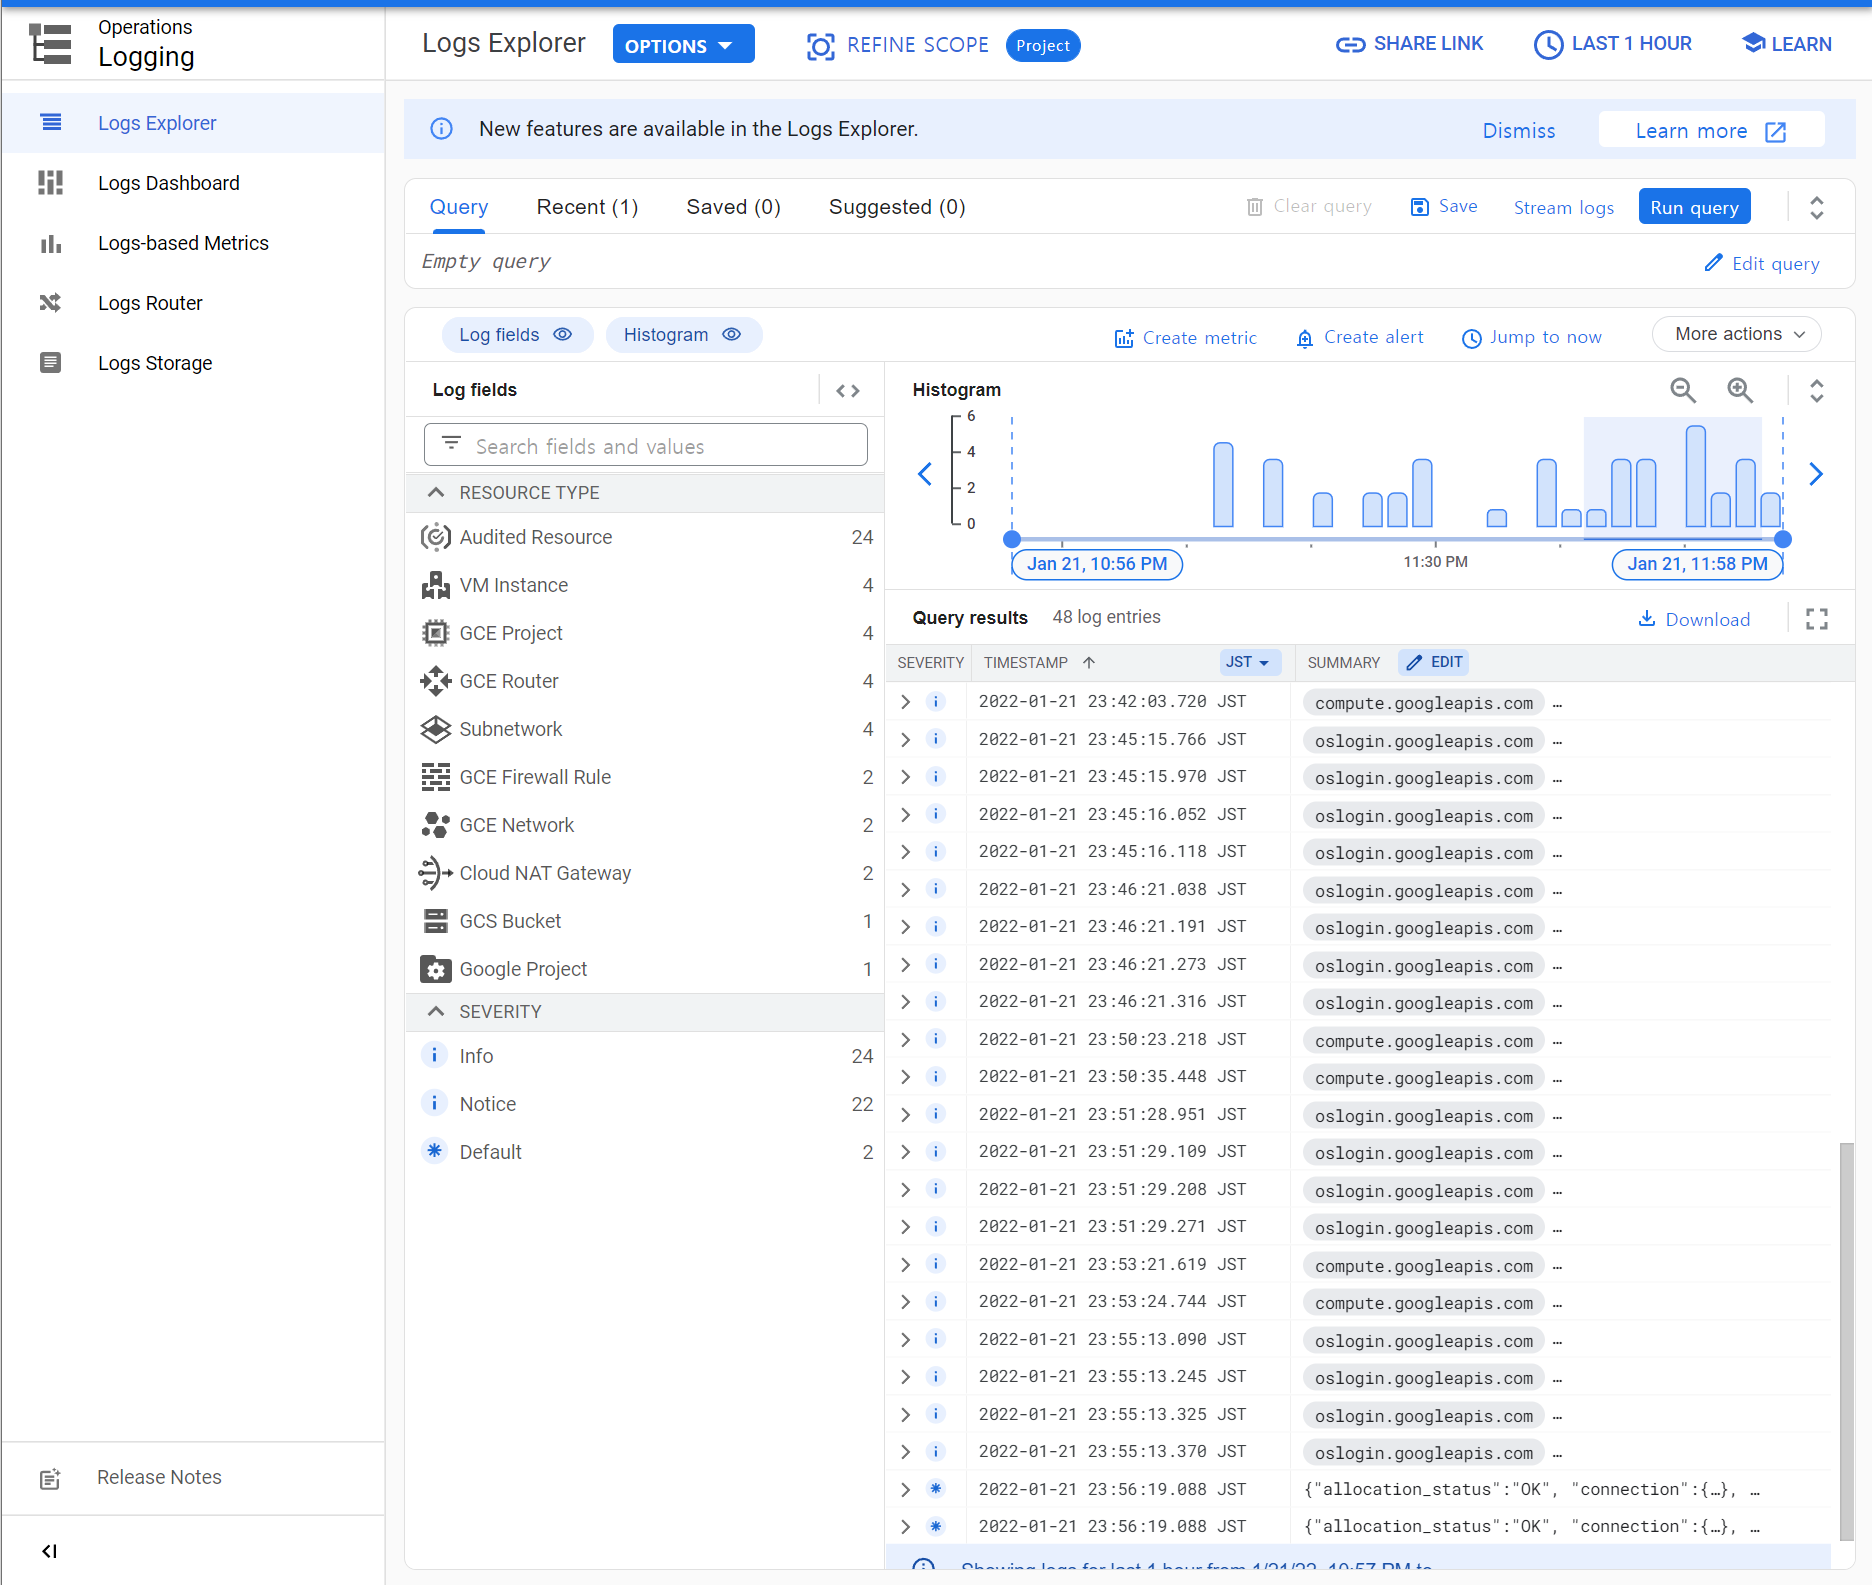Click the Logs Storage icon
Viewport: 1872px width, 1585px height.
point(50,363)
